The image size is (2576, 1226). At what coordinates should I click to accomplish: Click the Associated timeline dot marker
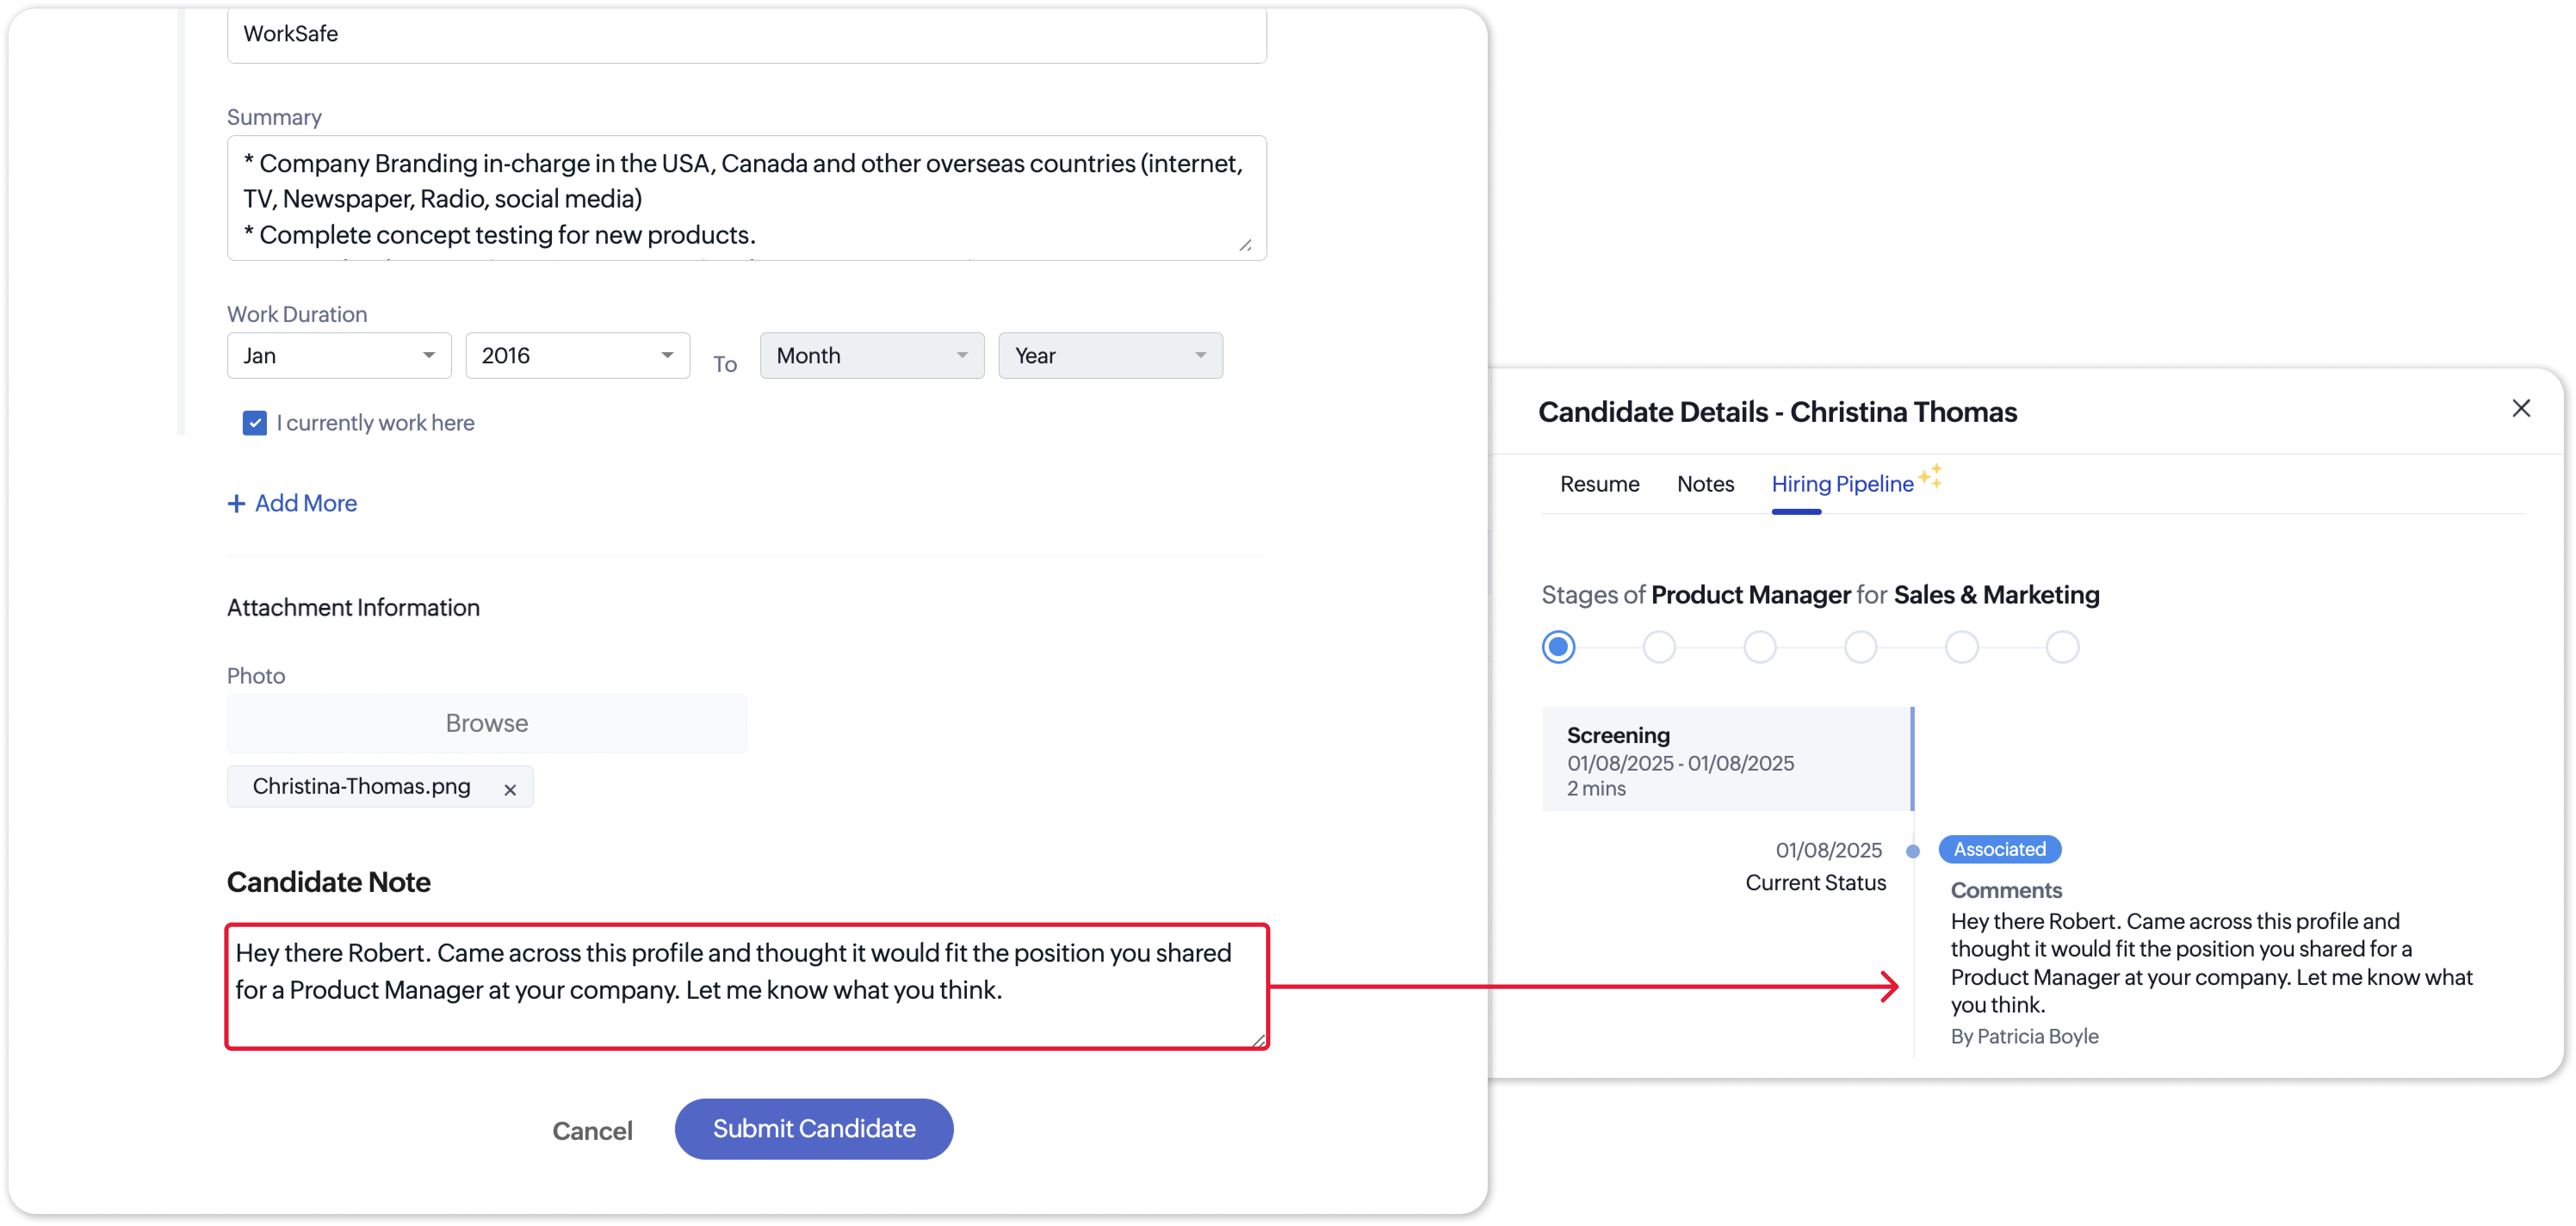[1913, 851]
